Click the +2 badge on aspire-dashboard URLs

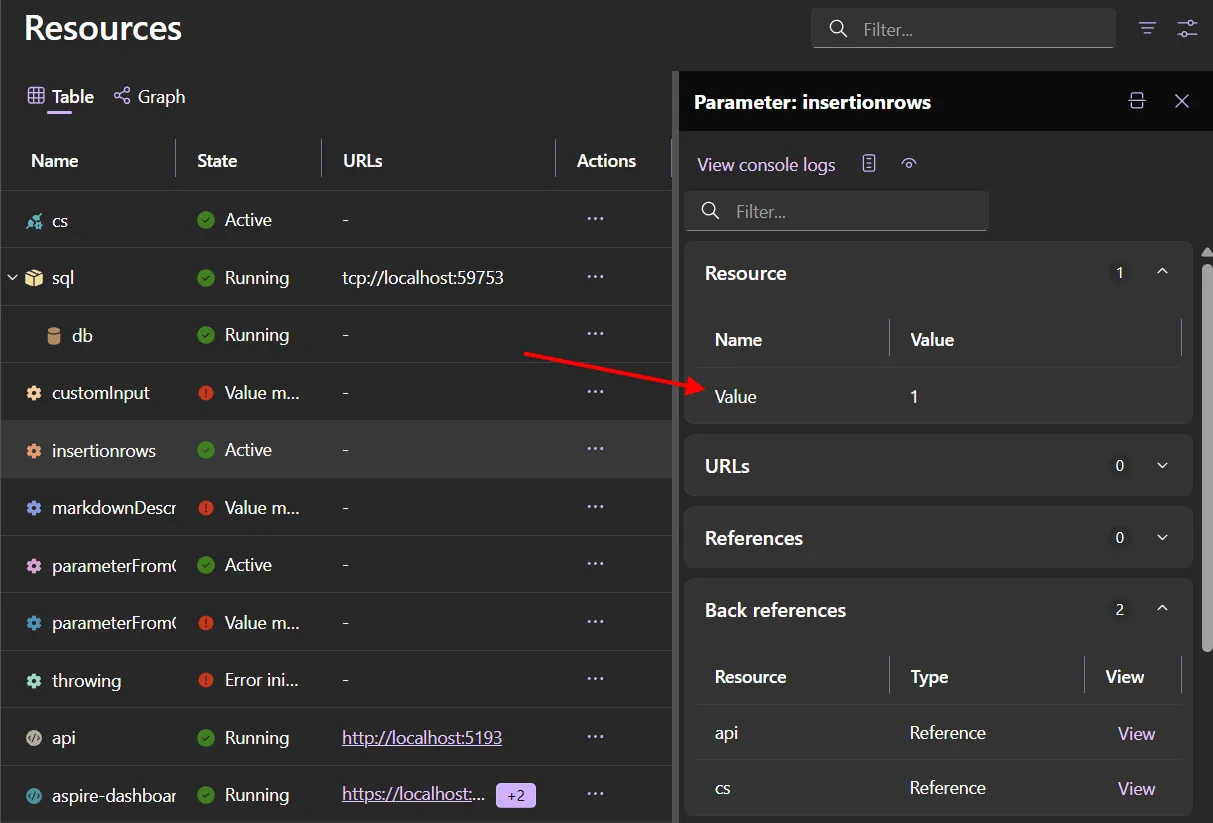515,794
